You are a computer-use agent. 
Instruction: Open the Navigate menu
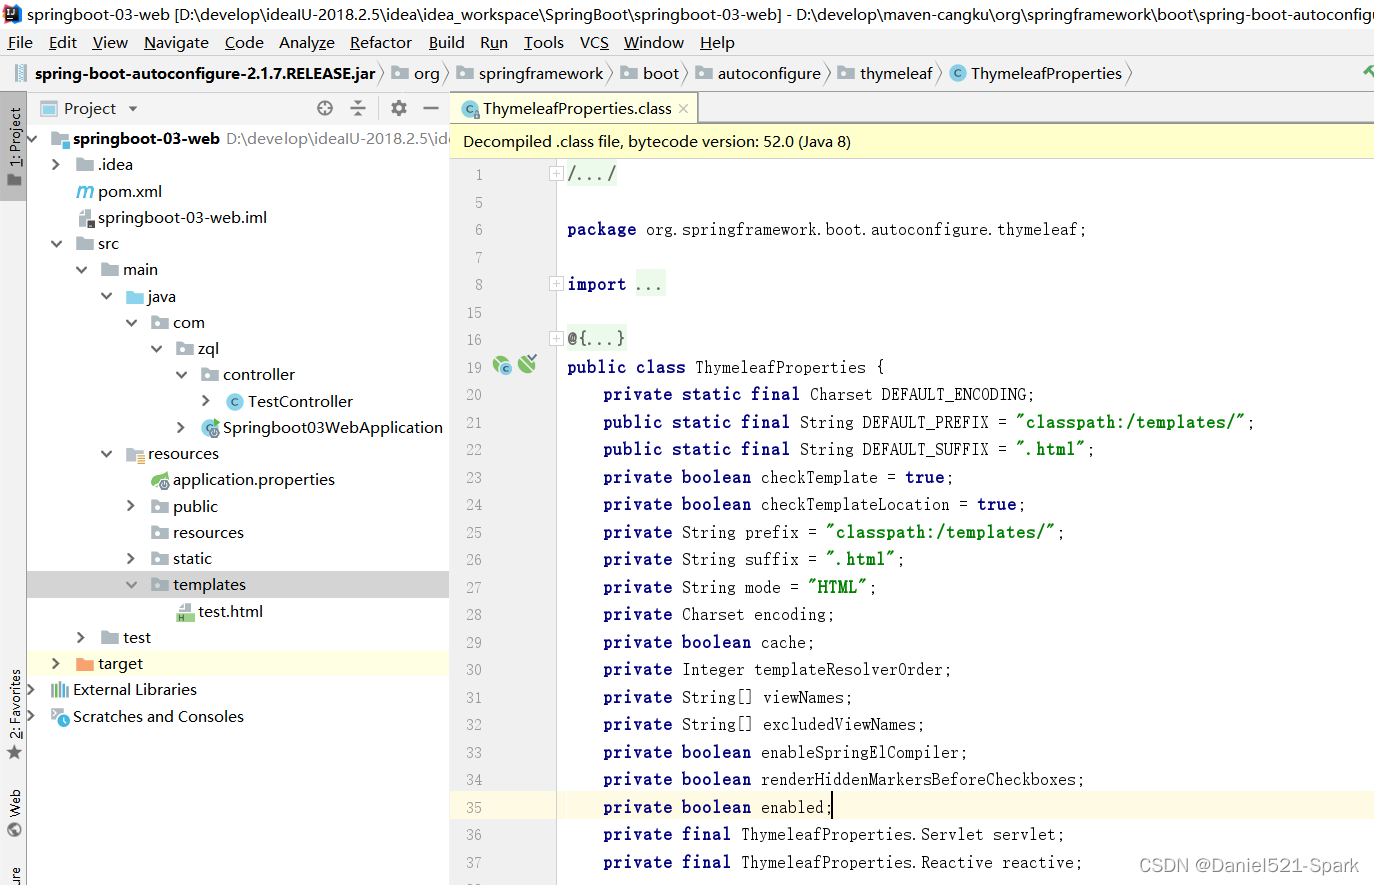tap(176, 42)
